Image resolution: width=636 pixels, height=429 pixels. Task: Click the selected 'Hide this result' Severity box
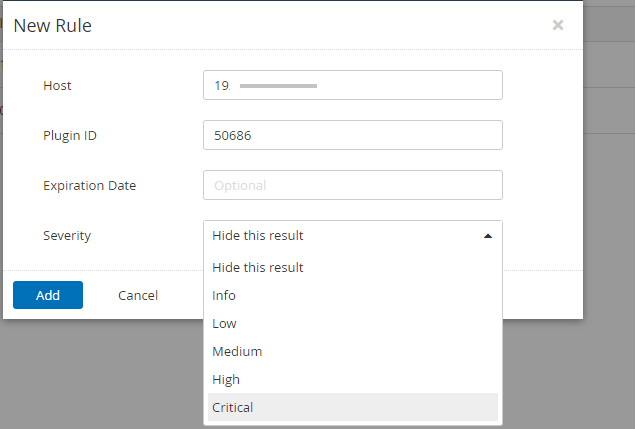click(x=352, y=235)
